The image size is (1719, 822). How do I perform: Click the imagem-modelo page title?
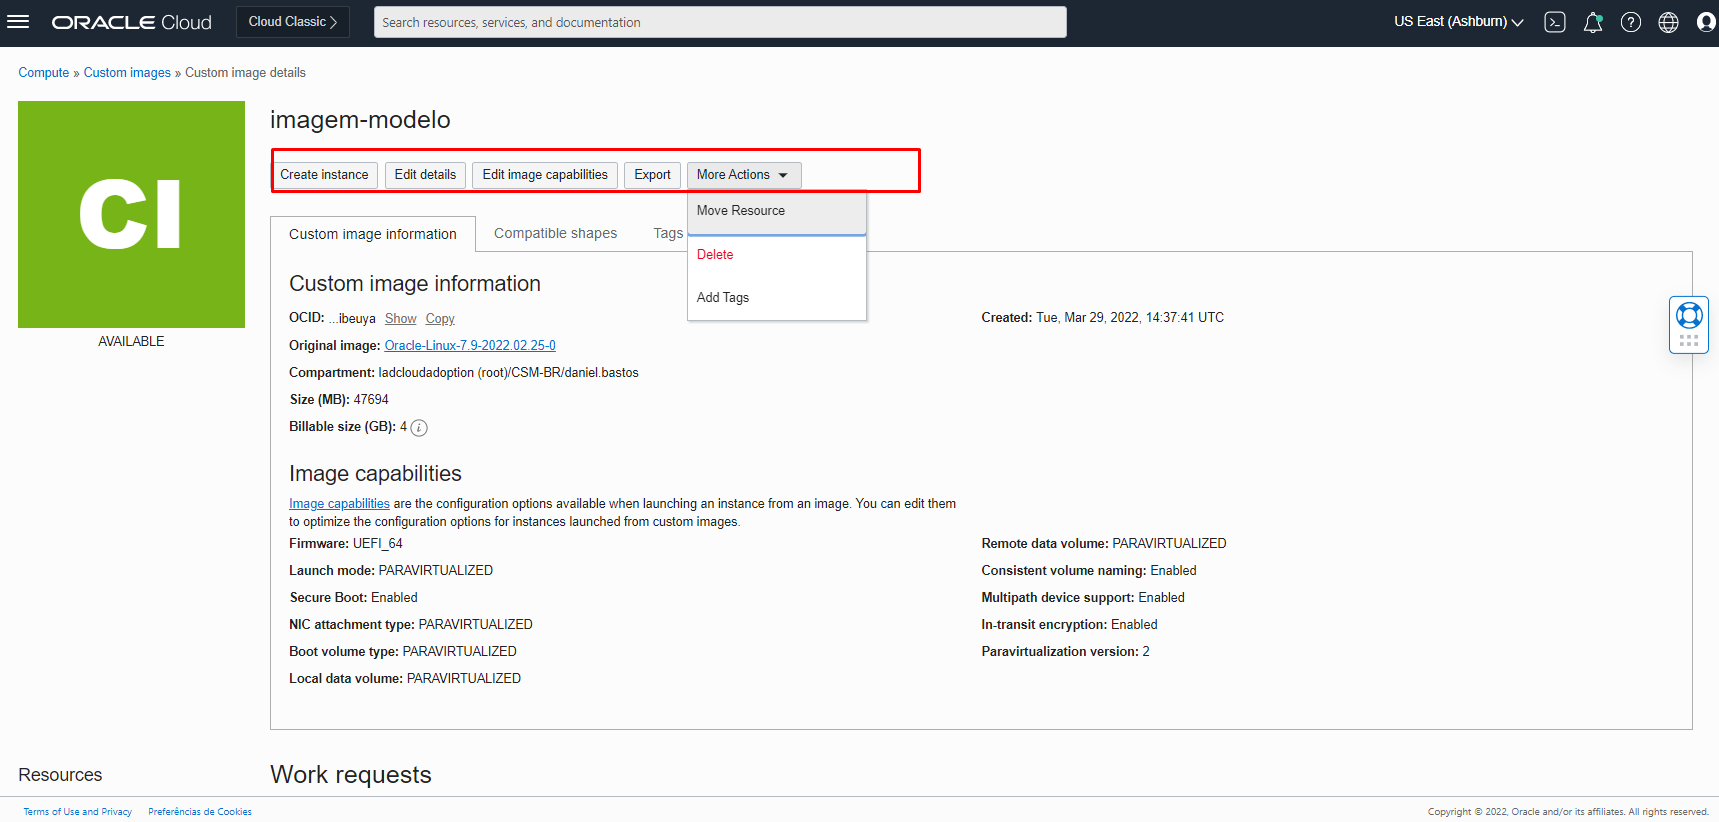pyautogui.click(x=360, y=120)
